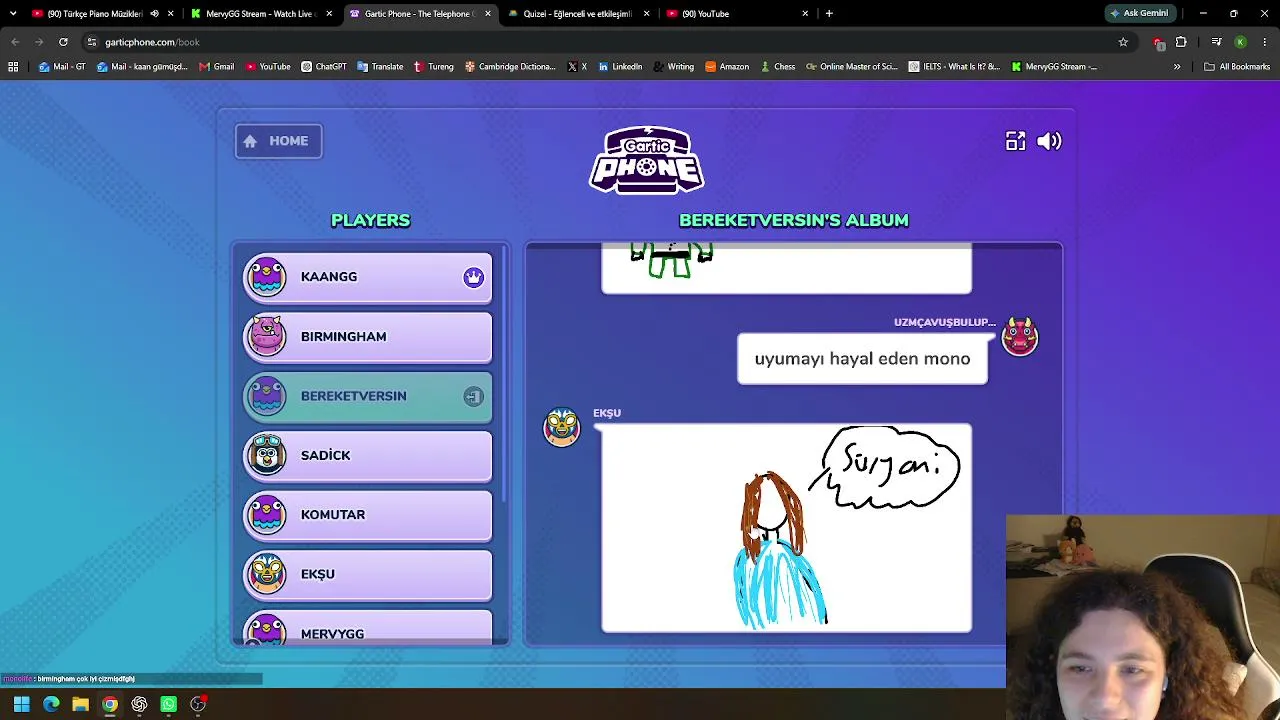The height and width of the screenshot is (720, 1280).
Task: Click BIRMINGHAM's pink avatar
Action: [267, 336]
